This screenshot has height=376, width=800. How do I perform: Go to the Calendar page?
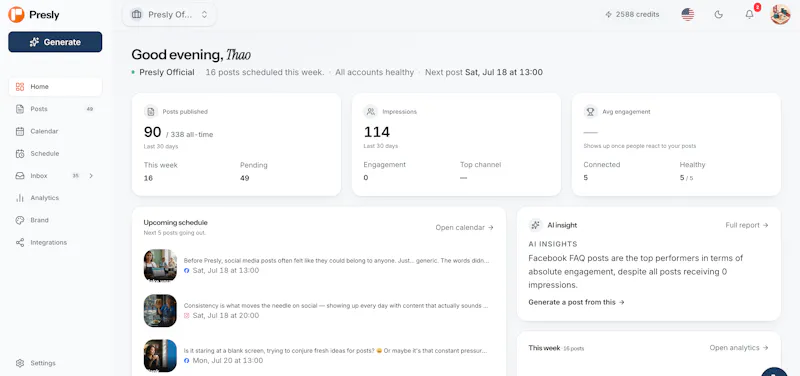click(55, 131)
